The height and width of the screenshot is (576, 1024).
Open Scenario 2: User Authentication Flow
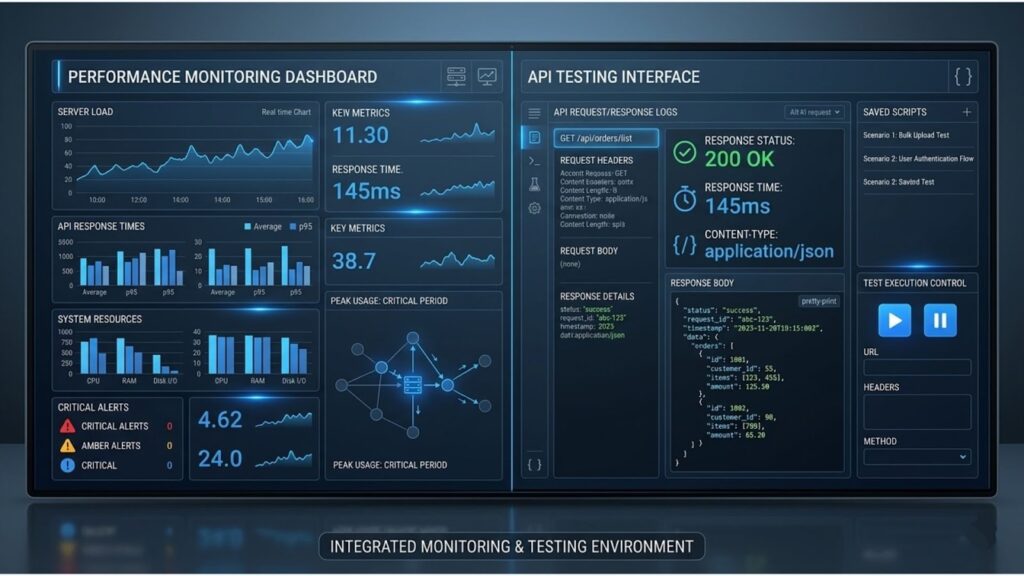point(917,159)
